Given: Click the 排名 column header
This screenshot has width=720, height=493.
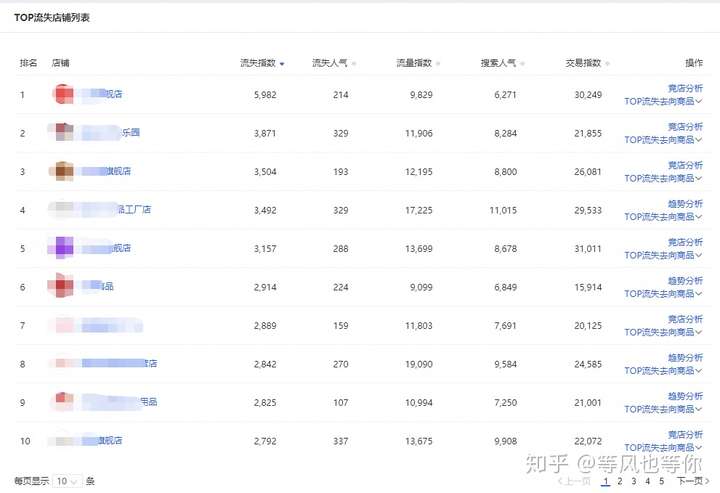Looking at the screenshot, I should coord(28,63).
